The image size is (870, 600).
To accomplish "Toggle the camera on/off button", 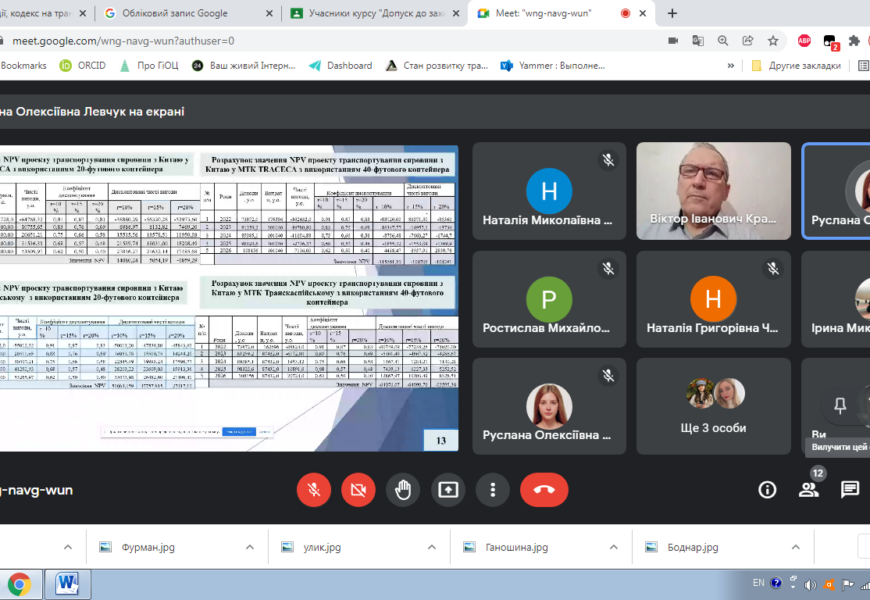I will 358,489.
